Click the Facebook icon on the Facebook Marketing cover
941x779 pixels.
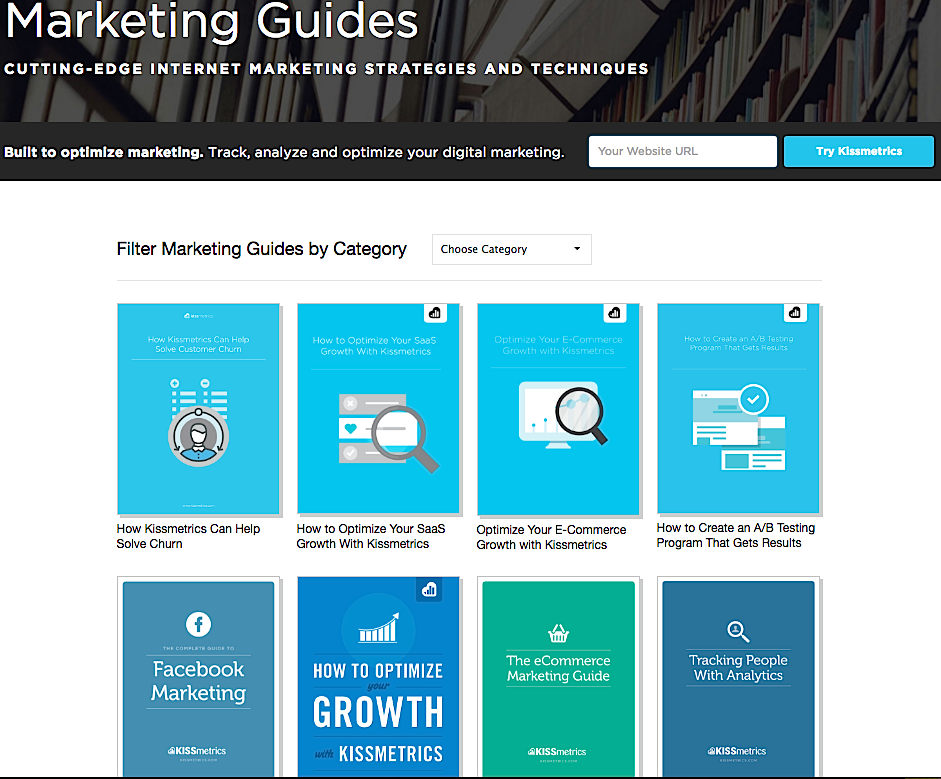[x=198, y=625]
